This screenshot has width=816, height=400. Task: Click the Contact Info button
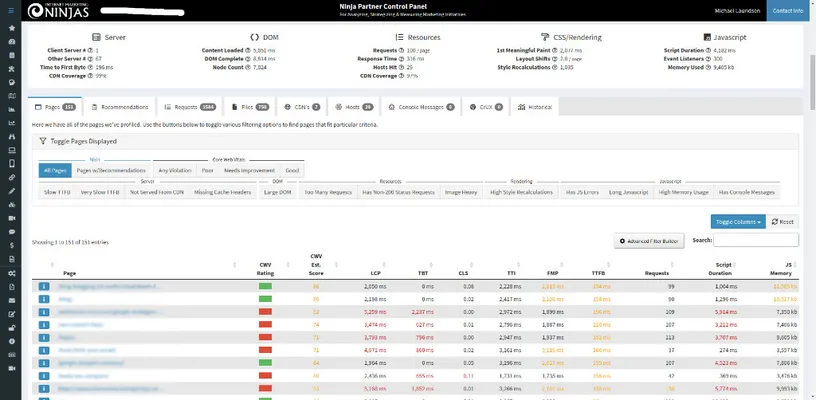pyautogui.click(x=790, y=11)
